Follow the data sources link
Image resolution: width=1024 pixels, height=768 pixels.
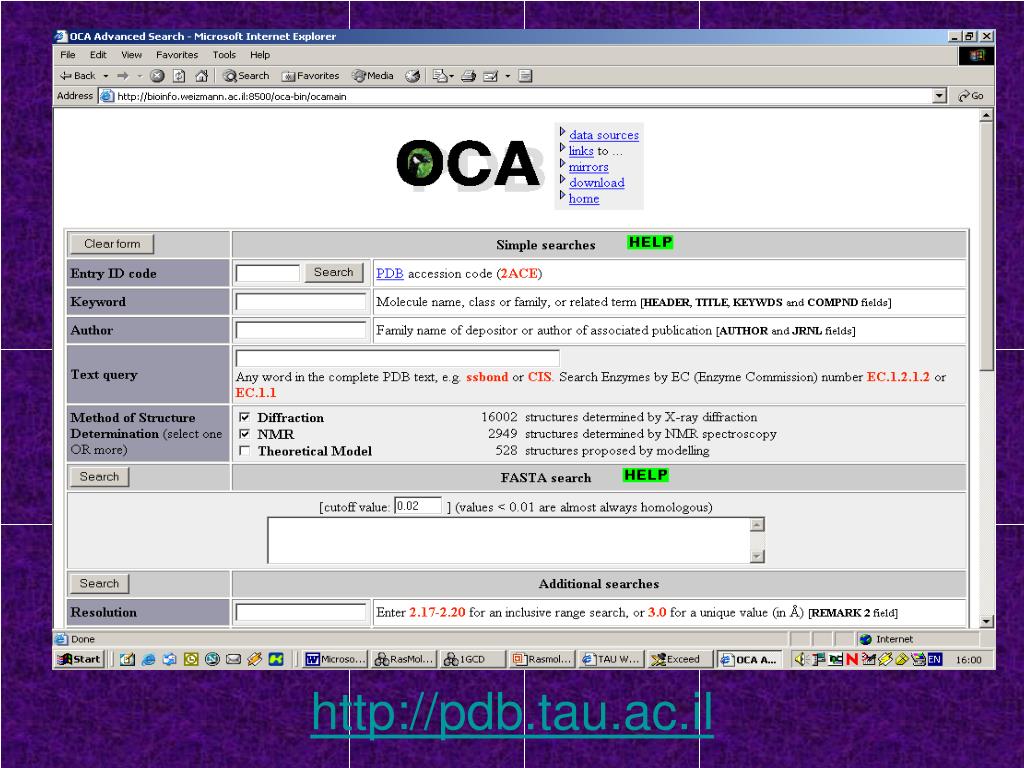(x=604, y=135)
